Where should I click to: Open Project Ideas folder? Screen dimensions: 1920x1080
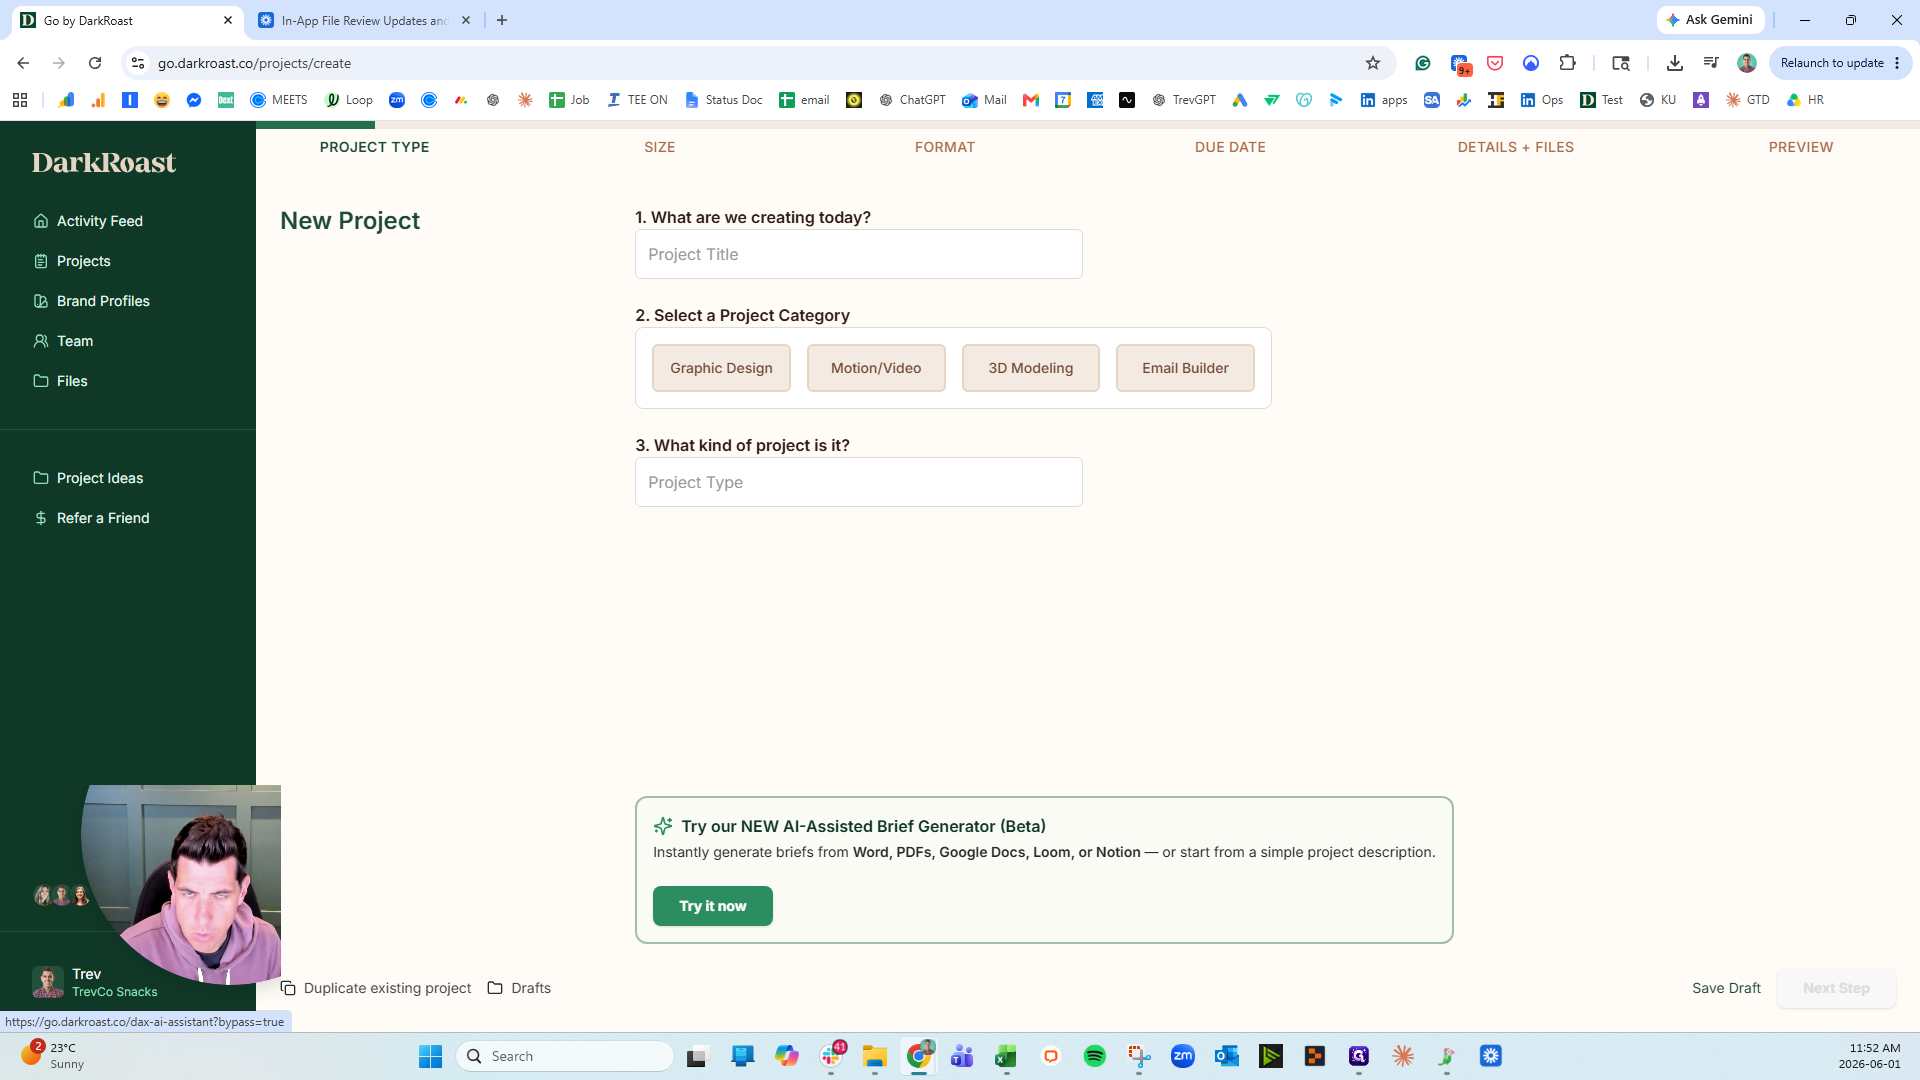pyautogui.click(x=88, y=478)
